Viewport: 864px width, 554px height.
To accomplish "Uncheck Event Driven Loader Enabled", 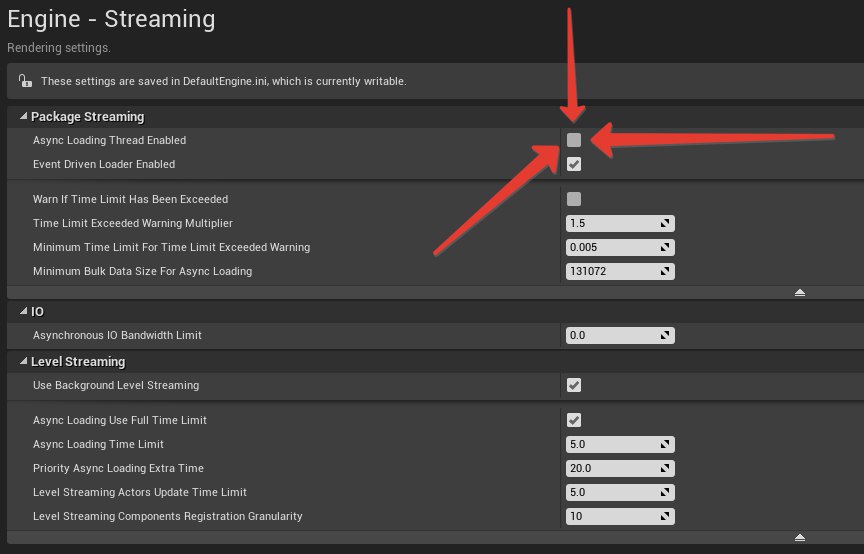I will click(x=574, y=164).
